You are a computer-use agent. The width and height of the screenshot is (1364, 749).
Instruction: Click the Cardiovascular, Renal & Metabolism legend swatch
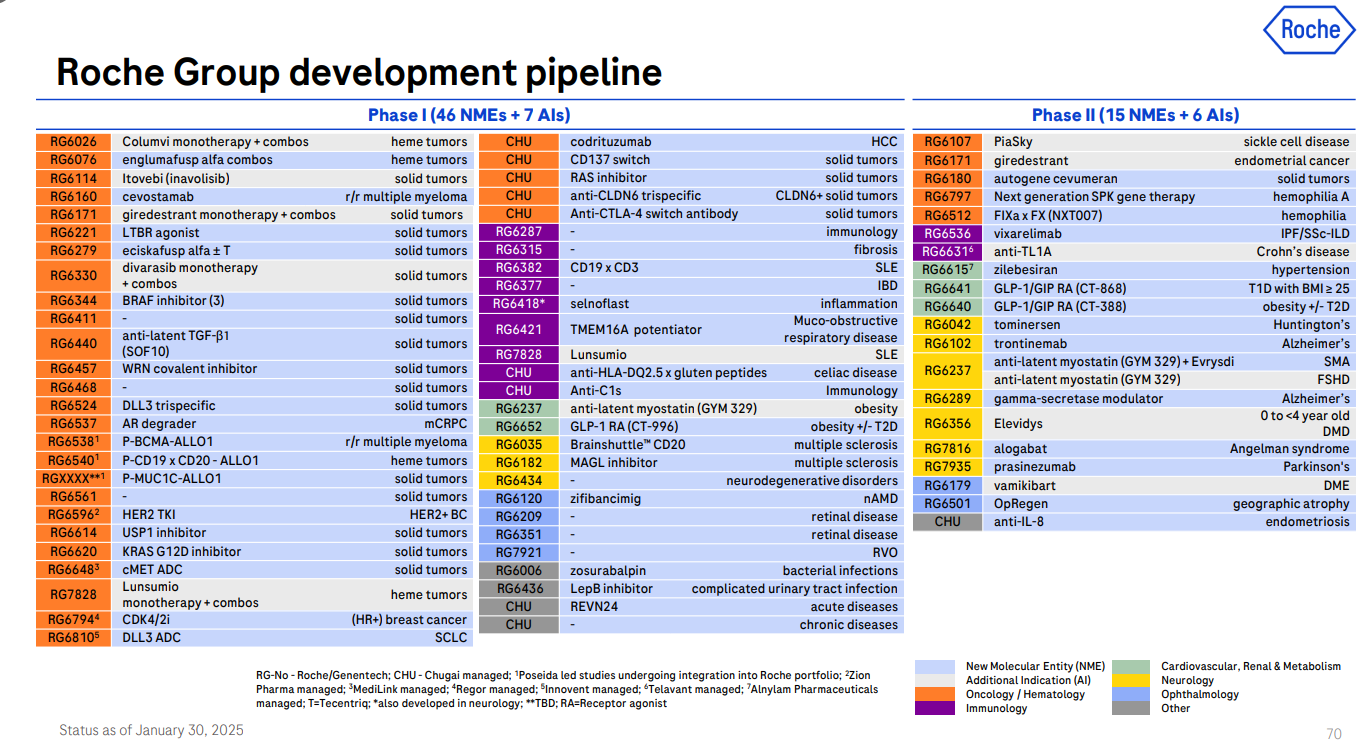point(1131,666)
